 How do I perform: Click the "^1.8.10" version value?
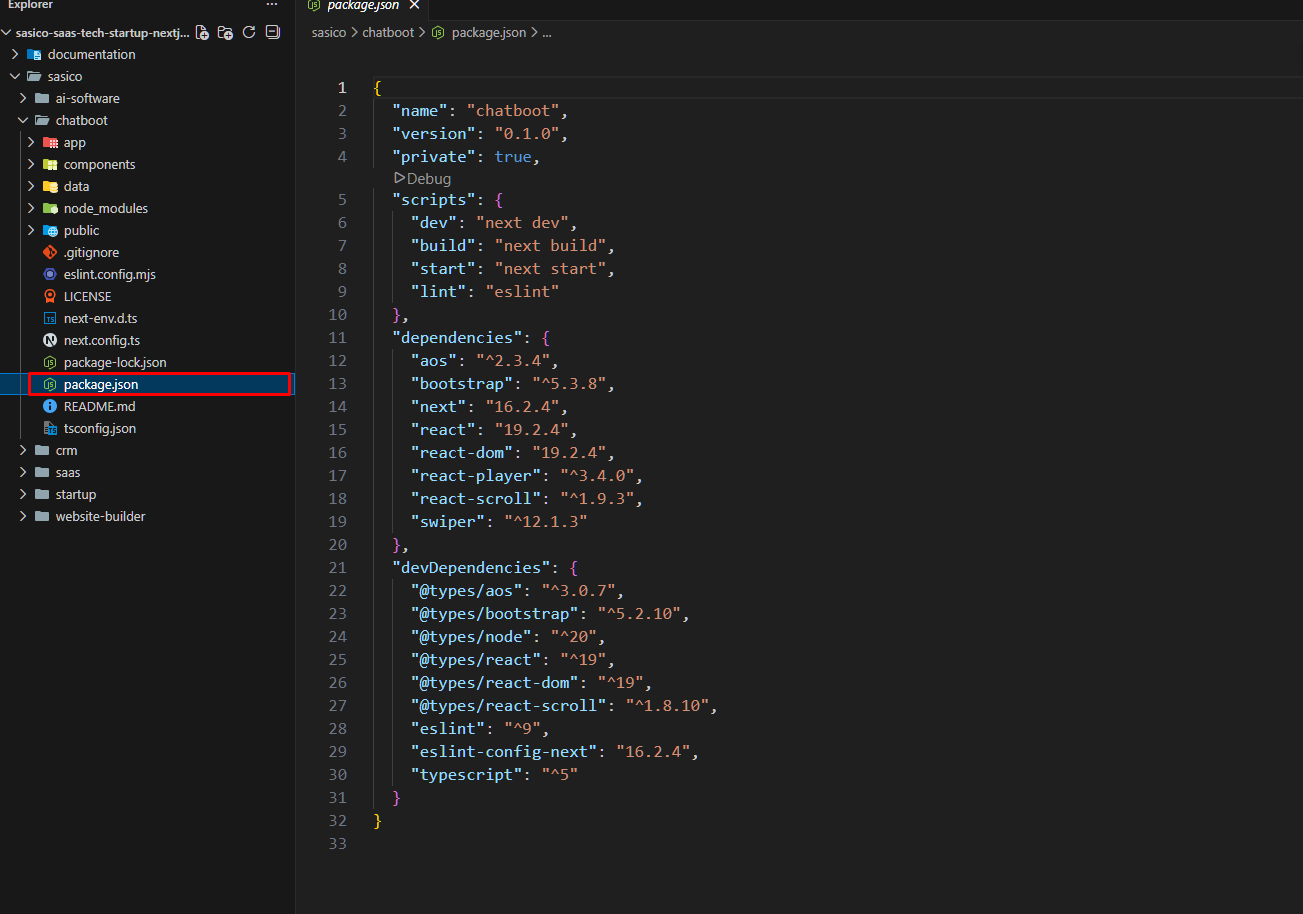[667, 706]
